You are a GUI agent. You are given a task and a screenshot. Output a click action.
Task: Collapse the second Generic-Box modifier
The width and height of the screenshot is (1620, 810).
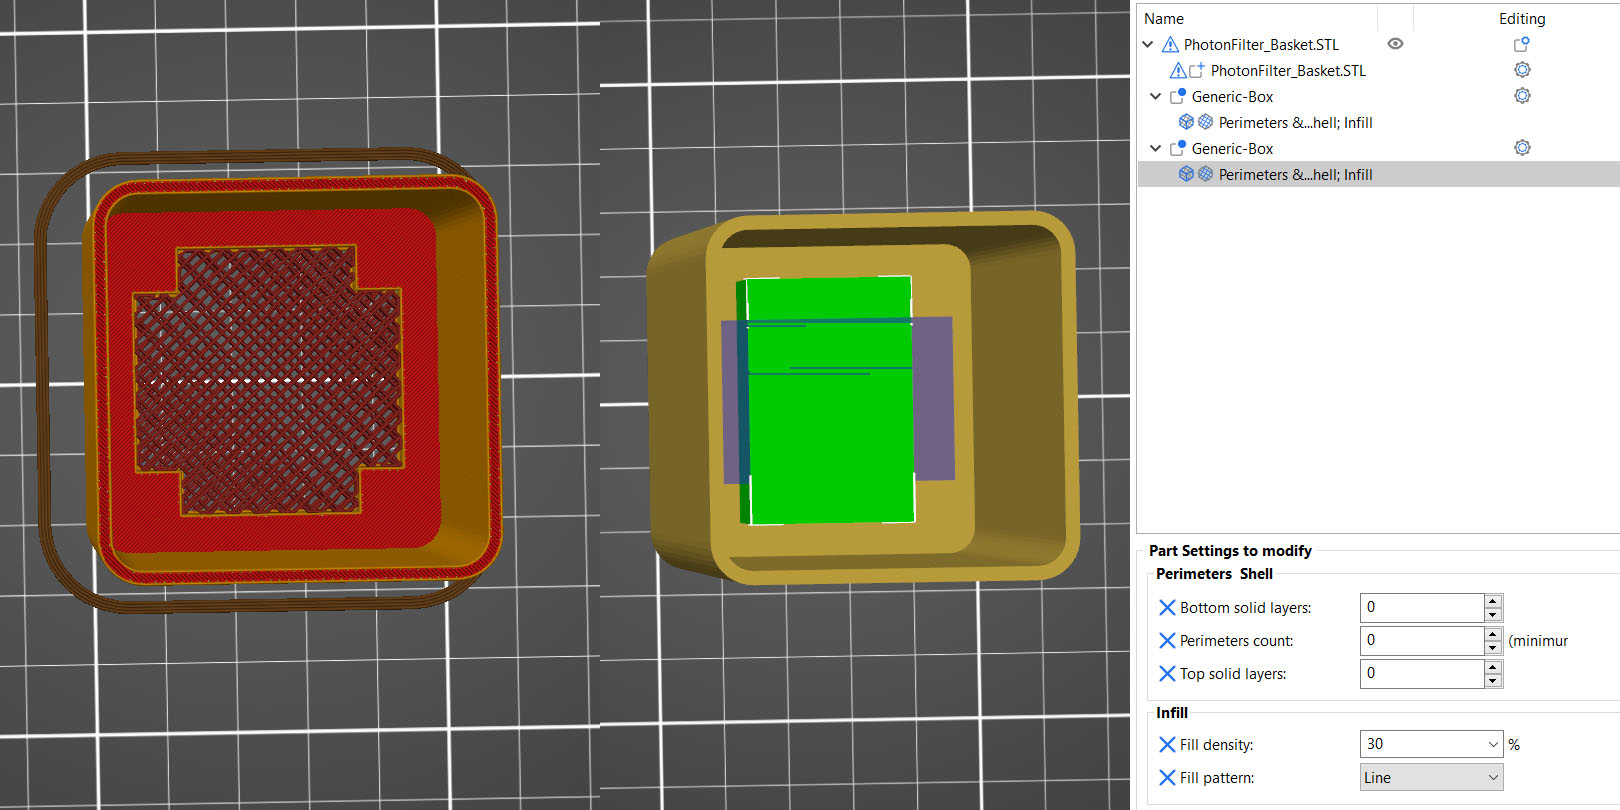click(1156, 149)
